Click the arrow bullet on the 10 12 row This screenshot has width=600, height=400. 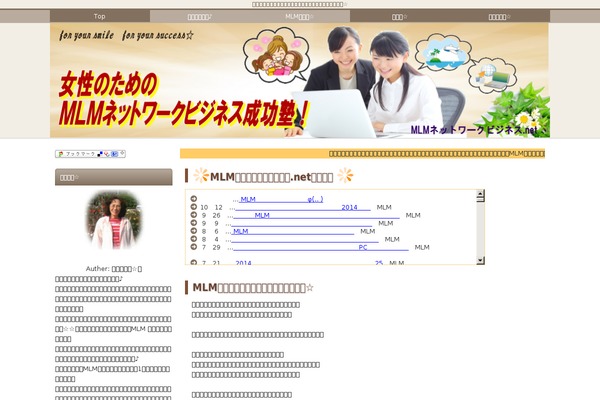(x=194, y=207)
